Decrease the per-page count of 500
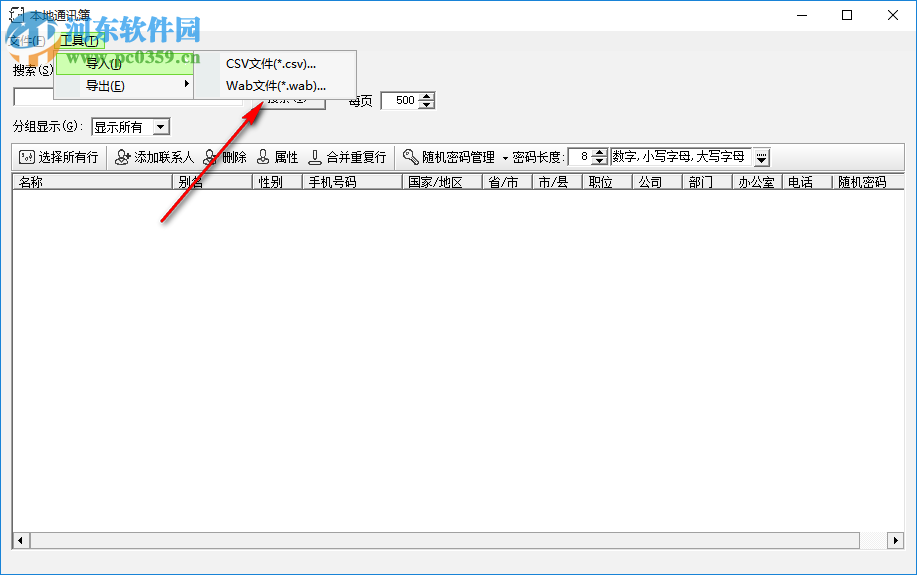 pos(427,105)
